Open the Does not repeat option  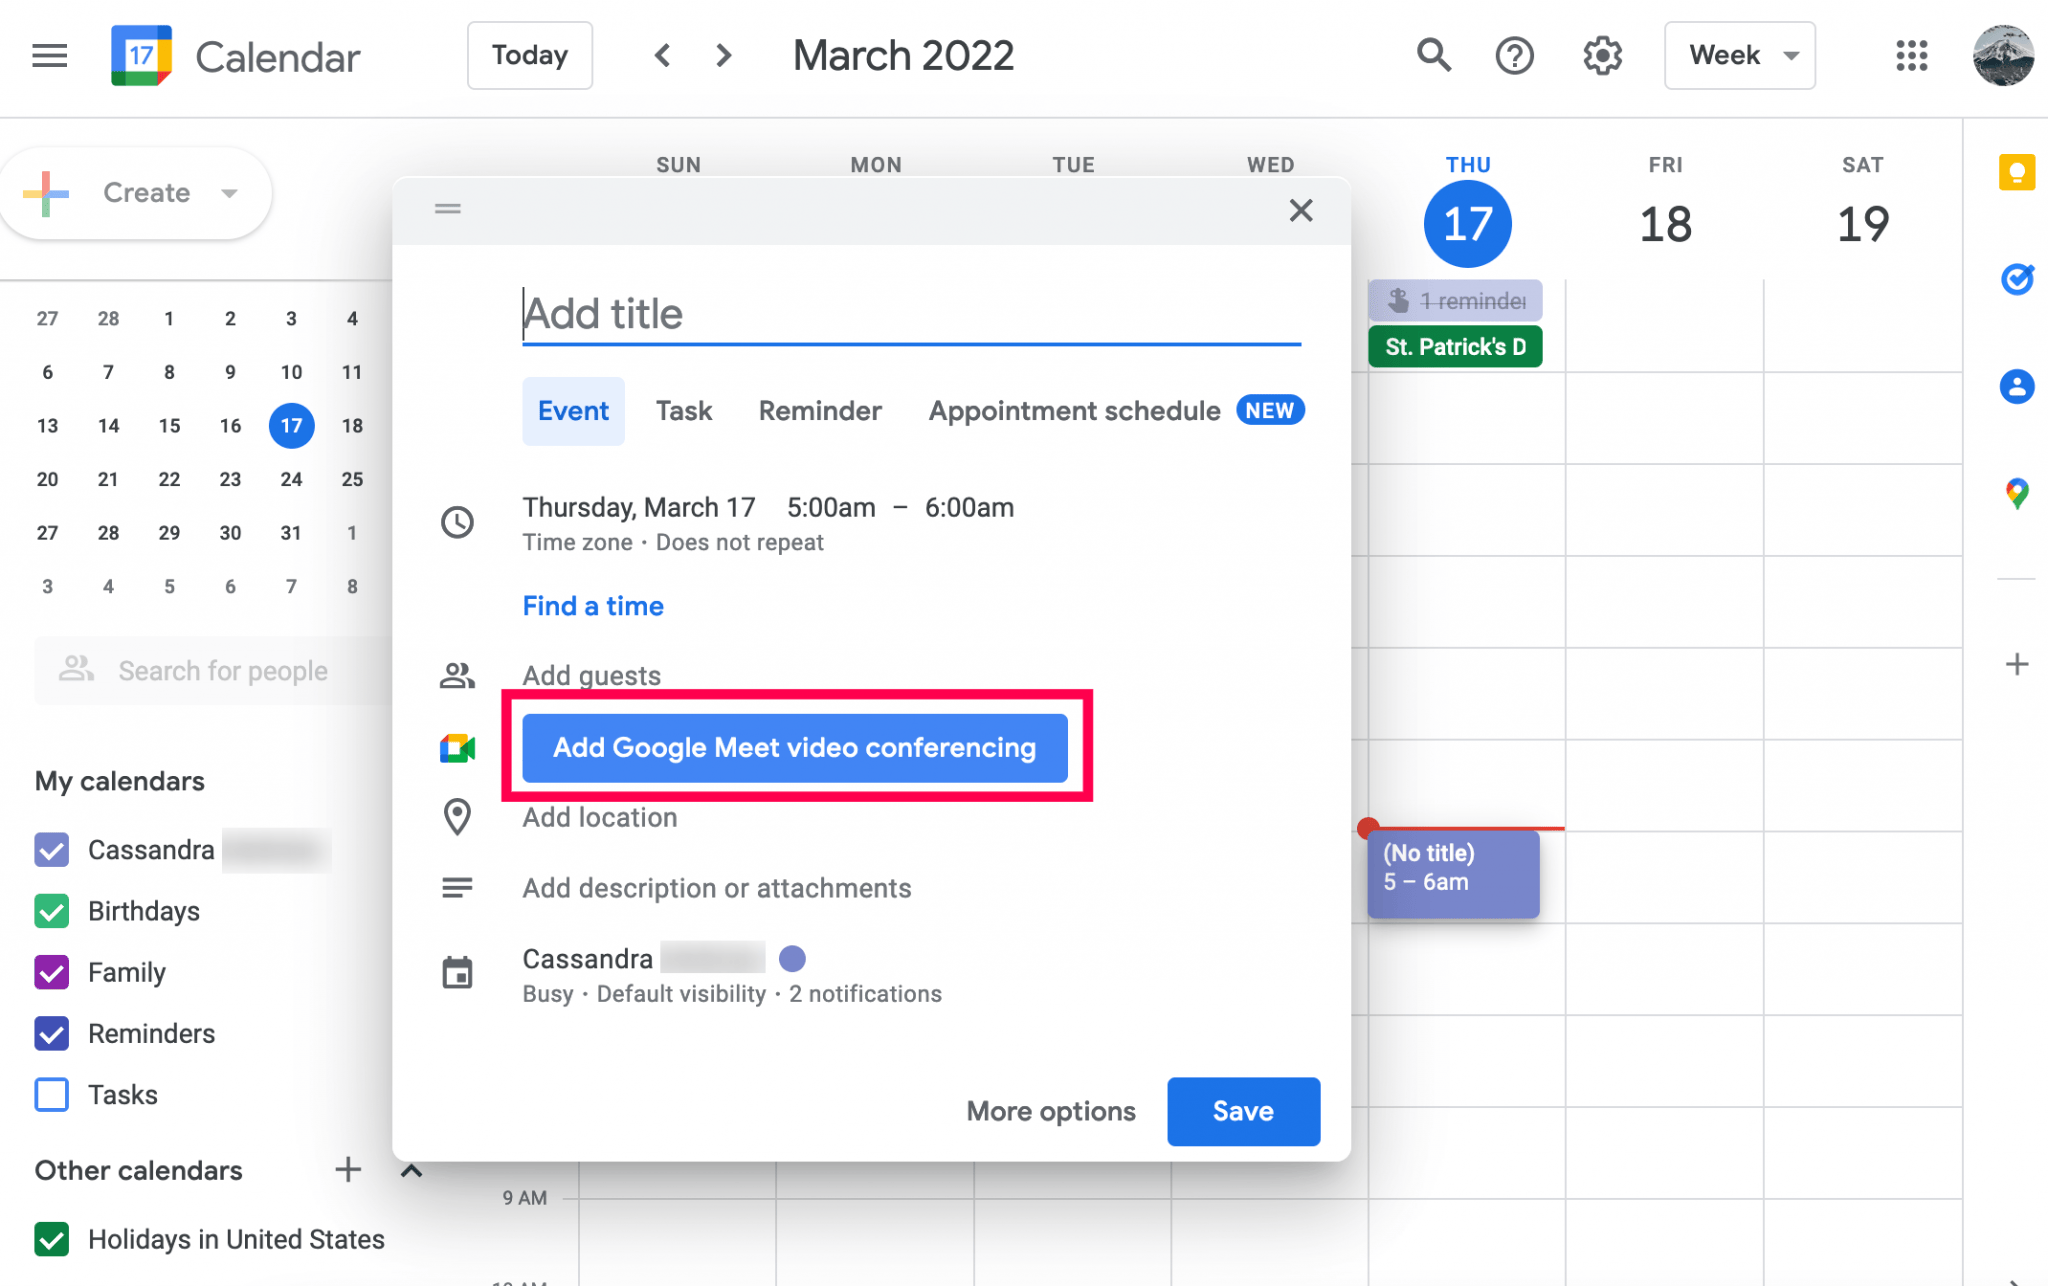[x=740, y=543]
